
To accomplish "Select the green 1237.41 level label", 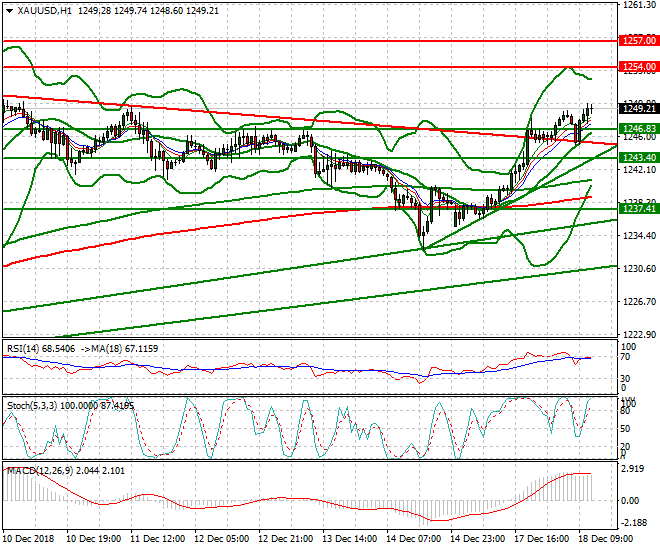I will tap(639, 208).
